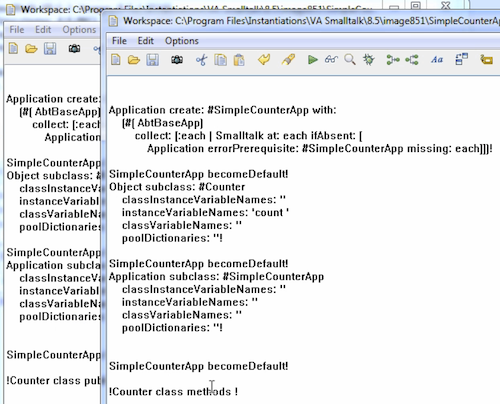Viewport: 500px width, 404px height.
Task: Click open folder icon in back Workspace window
Action: (x=31, y=49)
